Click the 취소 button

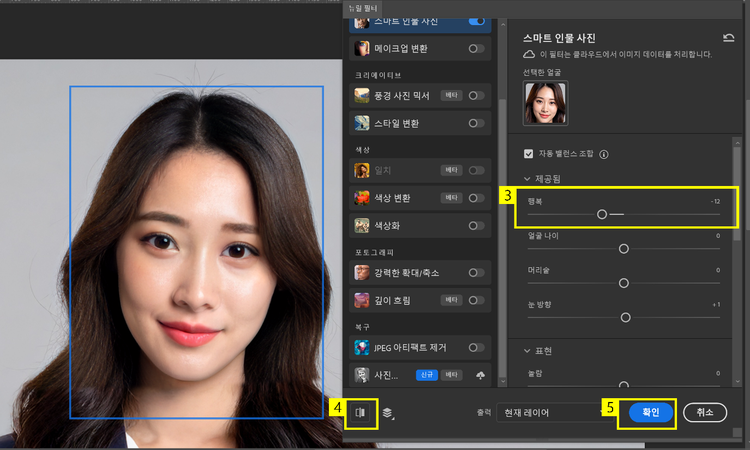tap(705, 412)
